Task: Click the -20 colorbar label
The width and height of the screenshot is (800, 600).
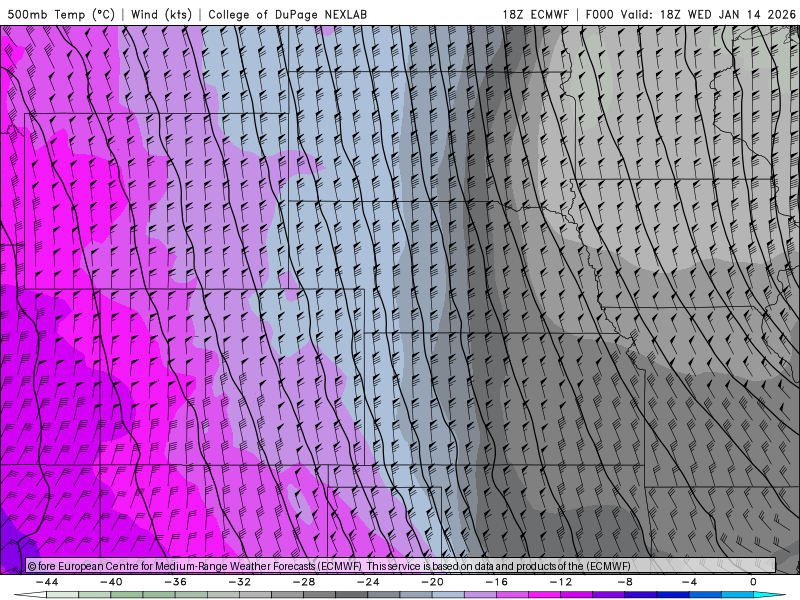Action: tap(432, 582)
